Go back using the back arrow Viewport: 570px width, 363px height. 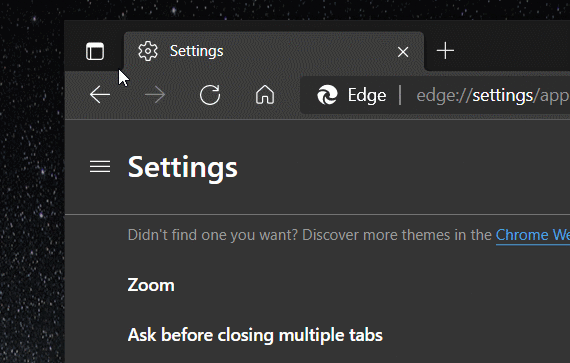tap(100, 95)
